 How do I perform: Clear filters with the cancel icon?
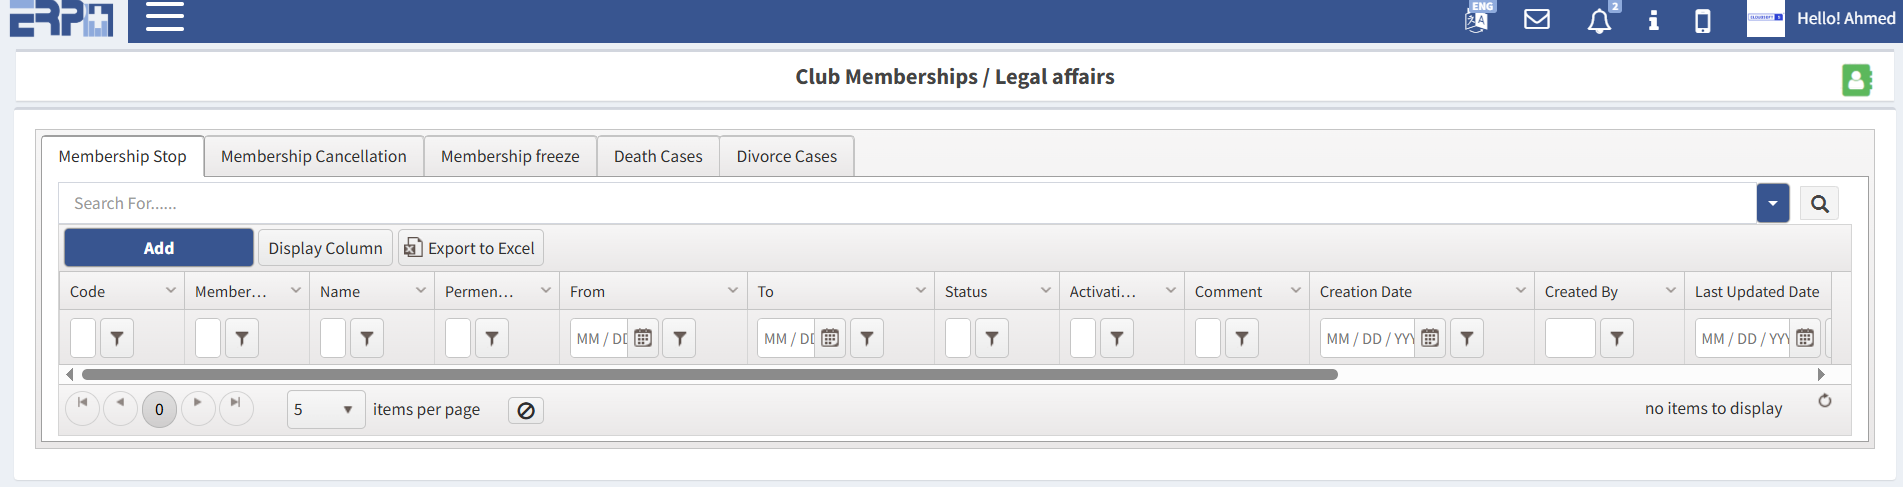(x=526, y=410)
